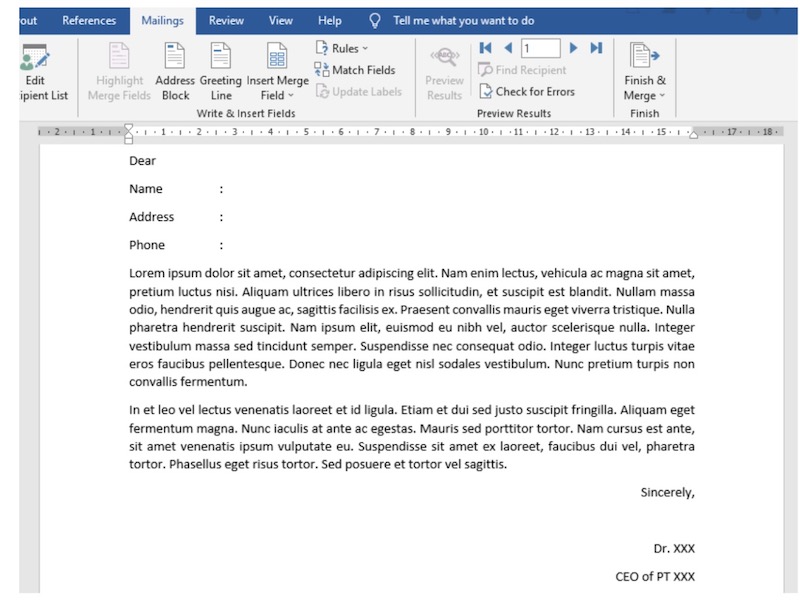This screenshot has height=601, width=800.
Task: Click the left indent marker on the ruler
Action: [x=129, y=131]
